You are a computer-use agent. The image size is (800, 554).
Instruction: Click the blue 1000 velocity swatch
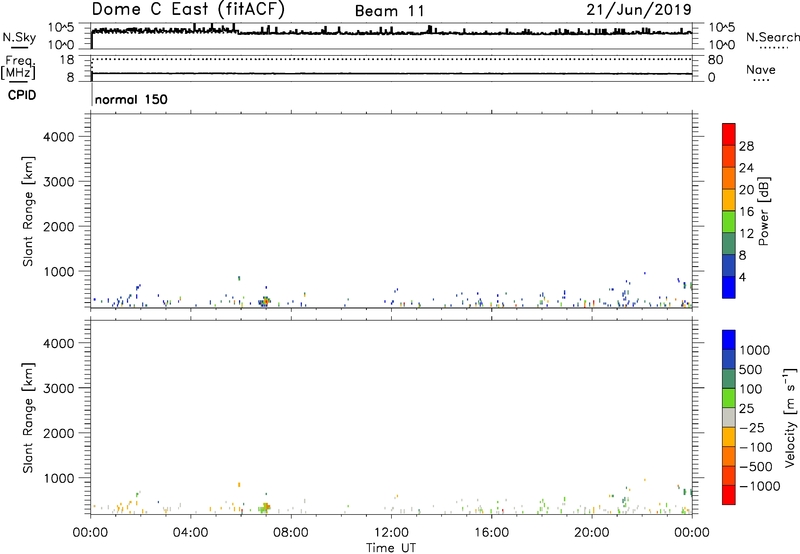(x=729, y=340)
